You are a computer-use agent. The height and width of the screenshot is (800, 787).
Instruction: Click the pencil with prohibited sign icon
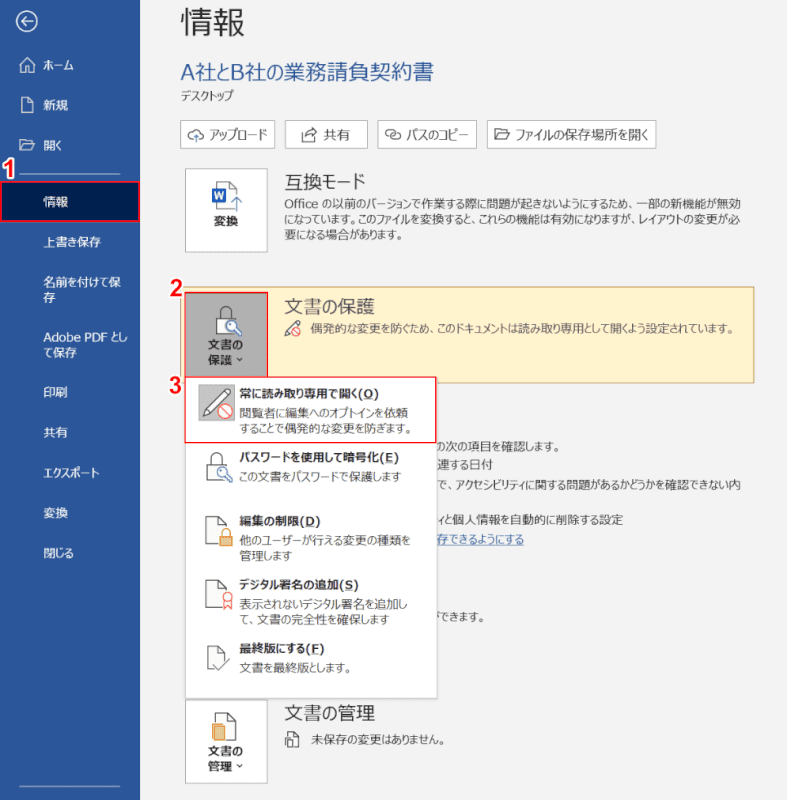click(x=217, y=403)
